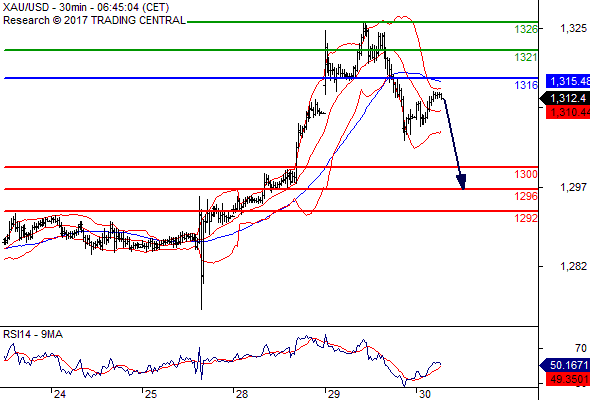Image resolution: width=590 pixels, height=400 pixels.
Task: Click the 1,325 price axis label
Action: click(x=573, y=28)
